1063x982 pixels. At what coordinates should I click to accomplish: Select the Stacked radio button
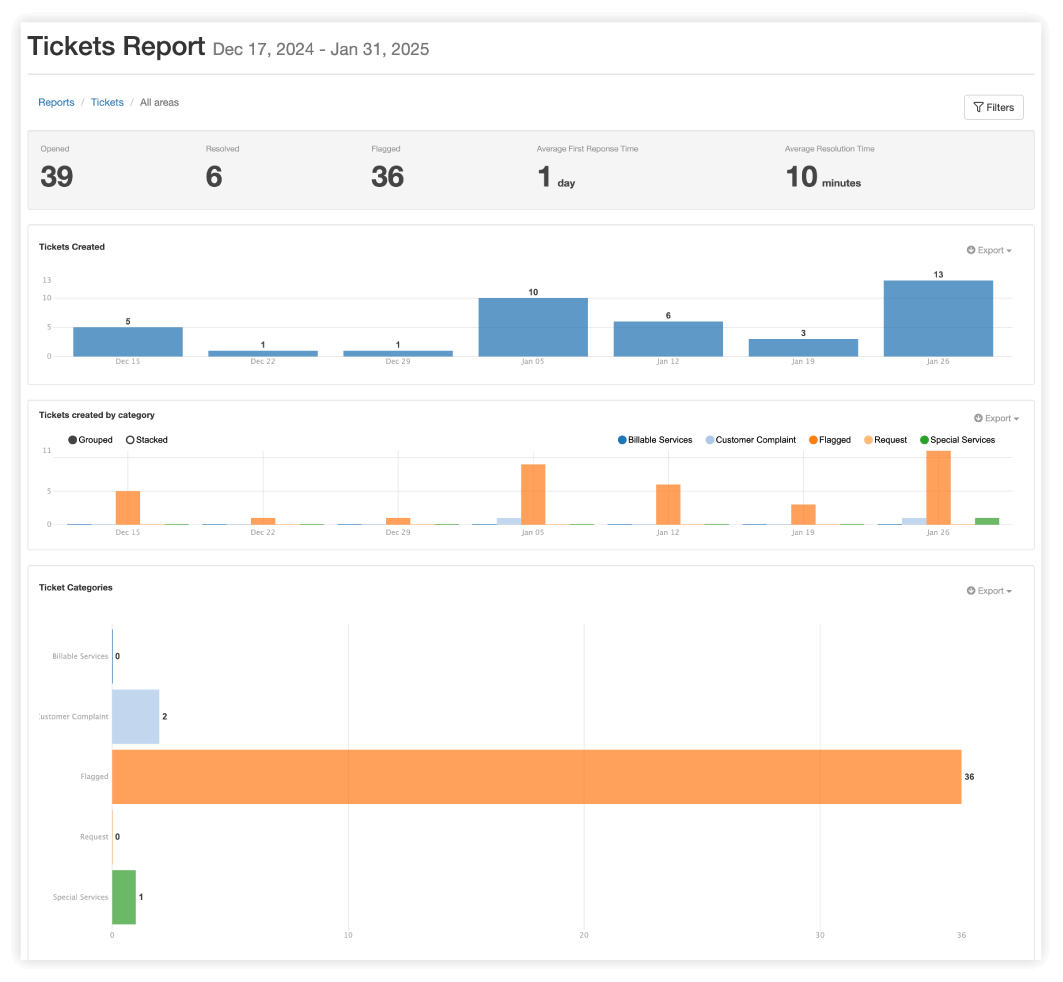tap(129, 440)
